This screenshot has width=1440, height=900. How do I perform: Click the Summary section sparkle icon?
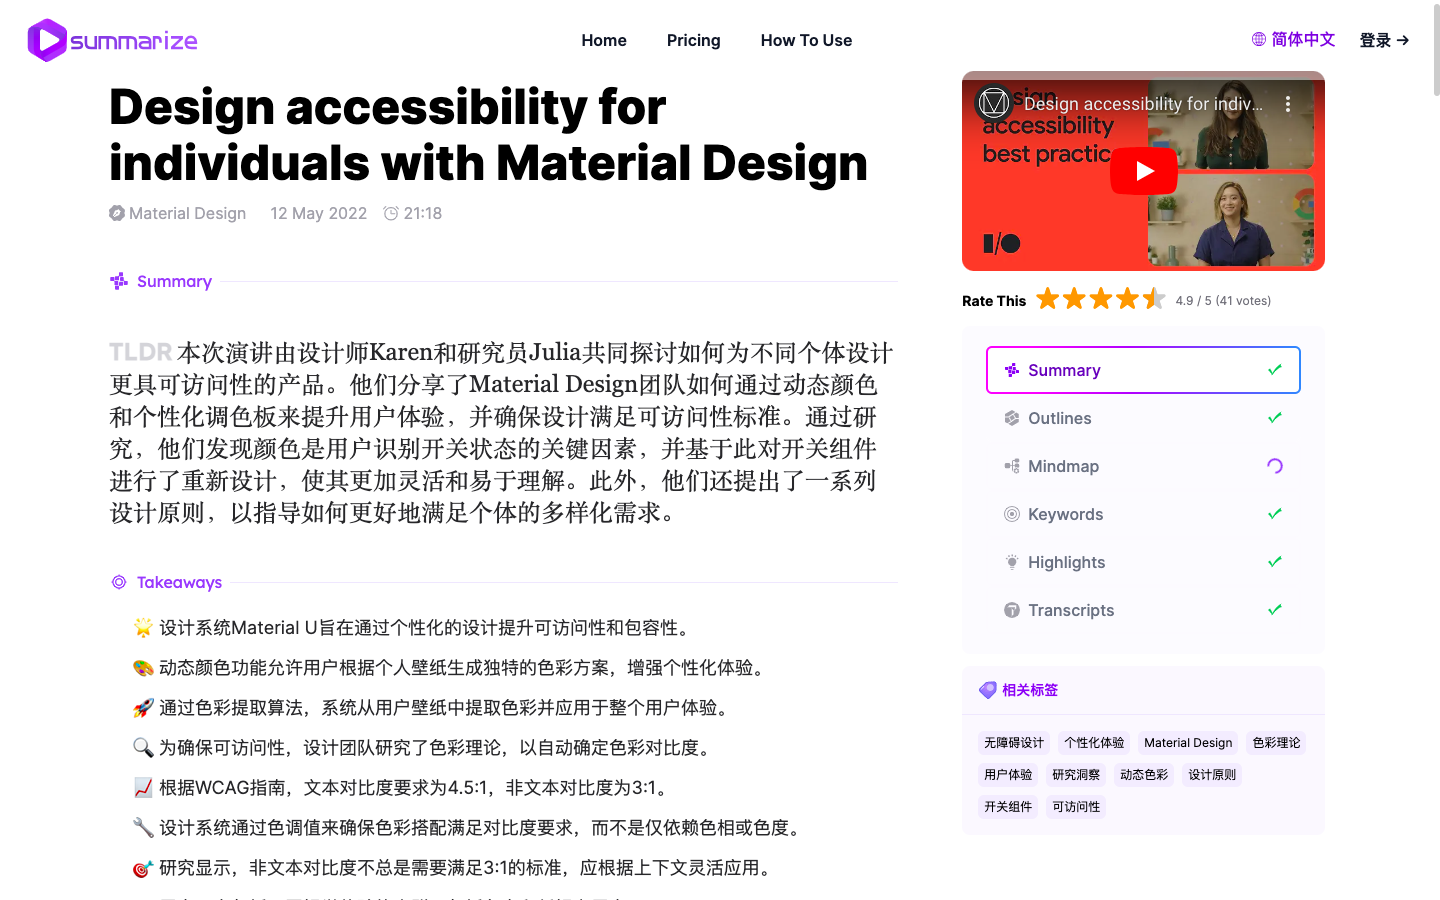click(x=119, y=281)
